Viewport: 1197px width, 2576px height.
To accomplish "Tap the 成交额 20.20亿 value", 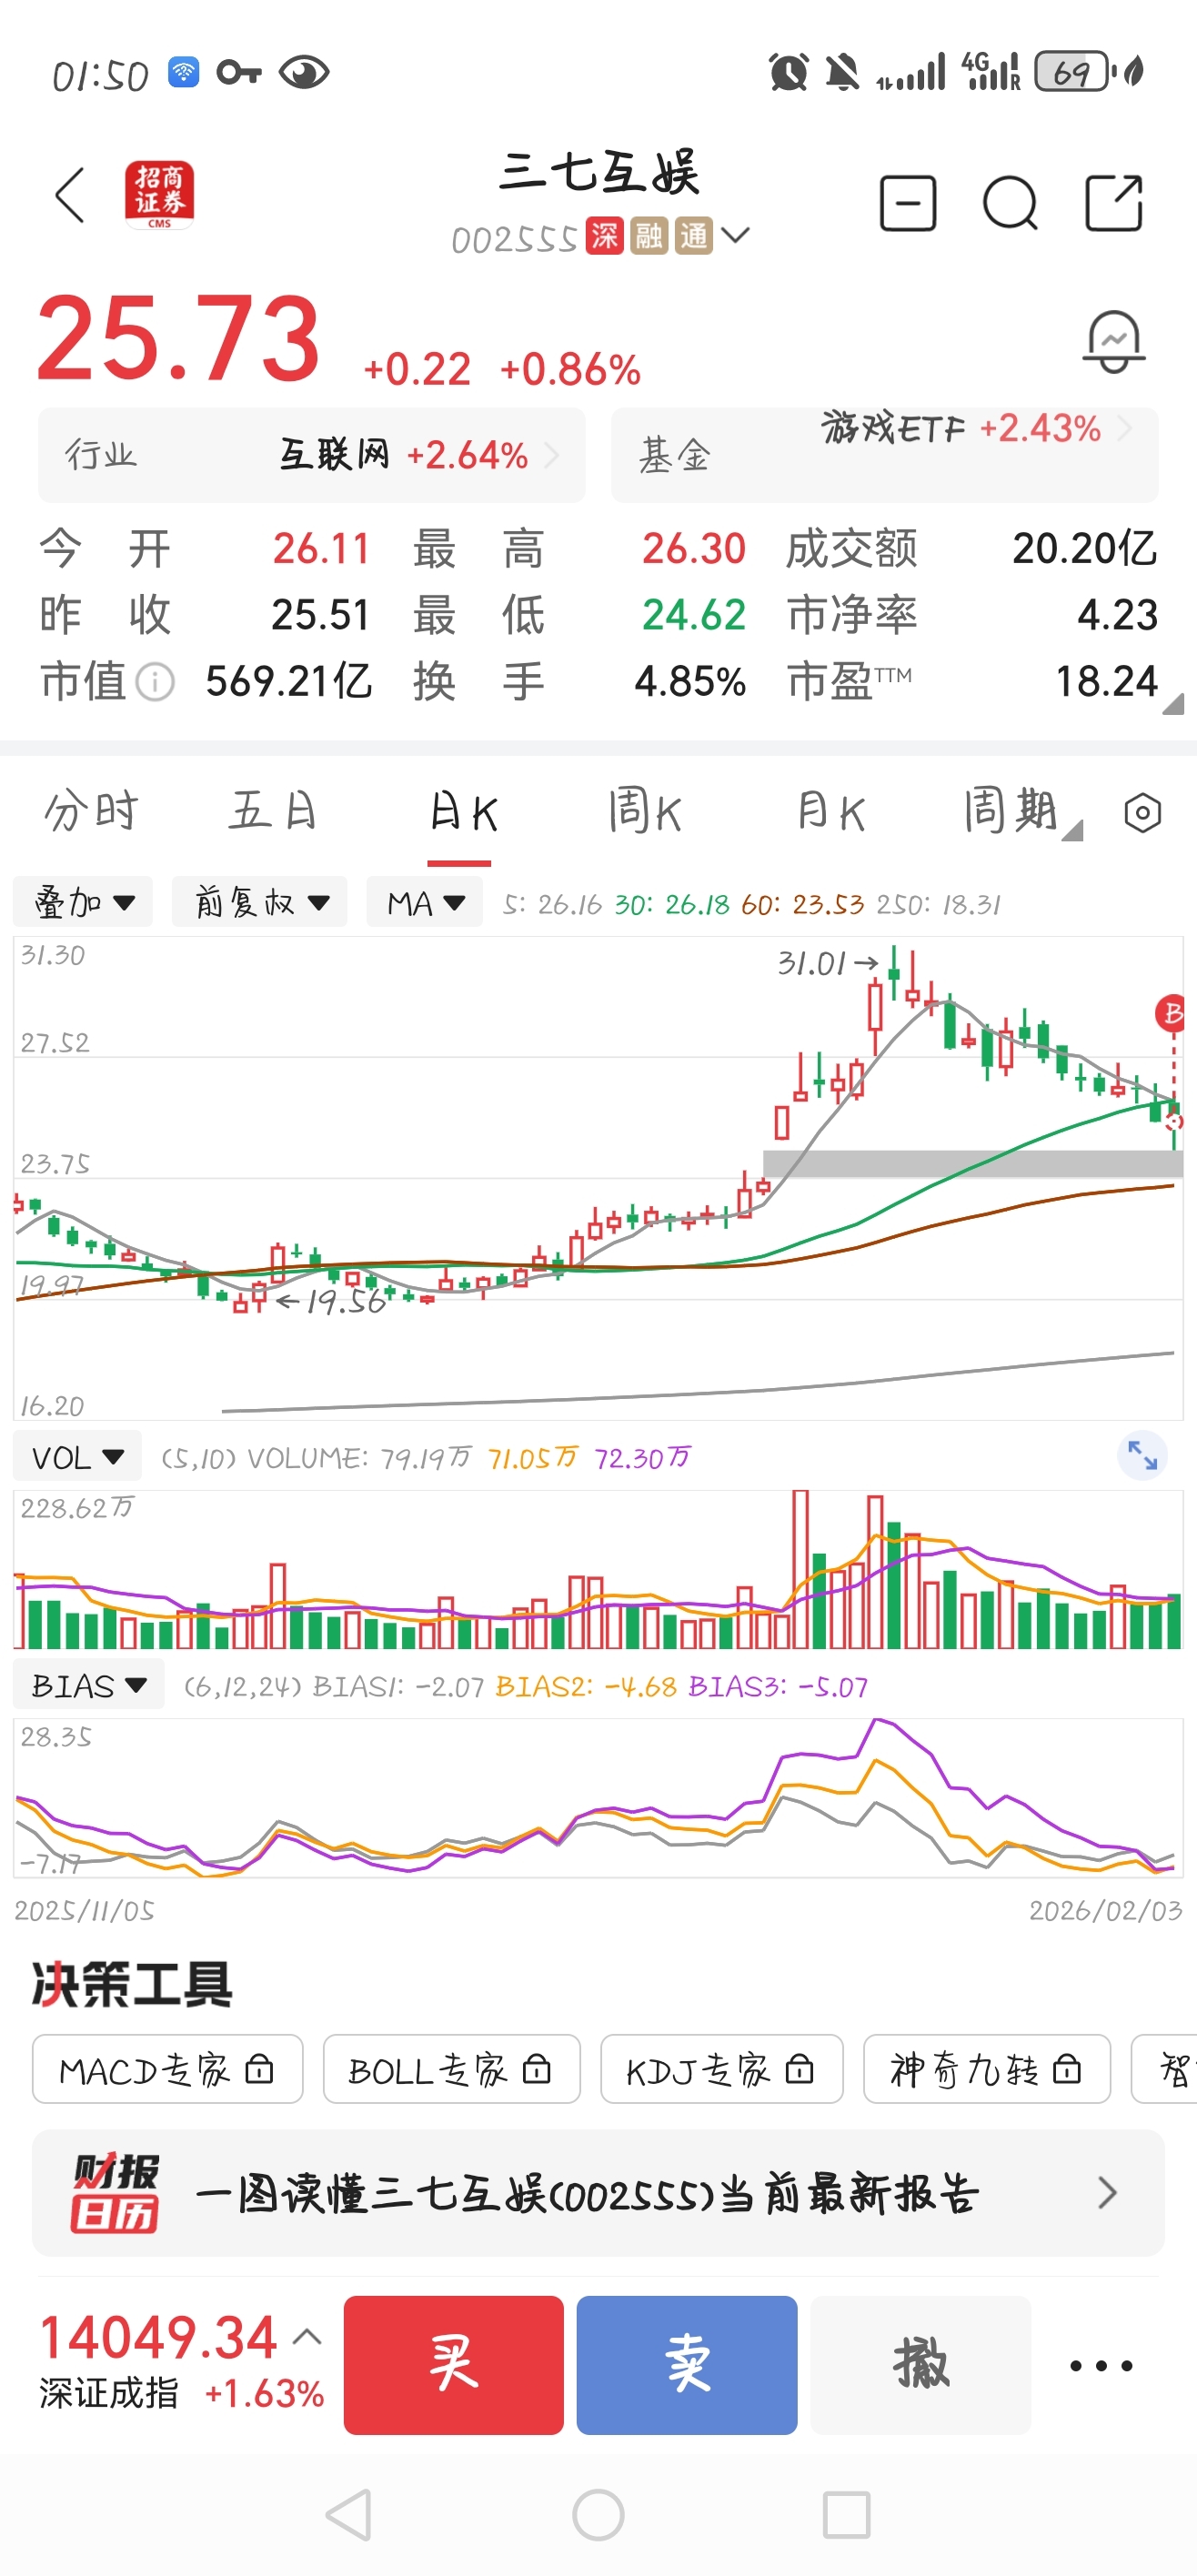I will coord(1084,548).
